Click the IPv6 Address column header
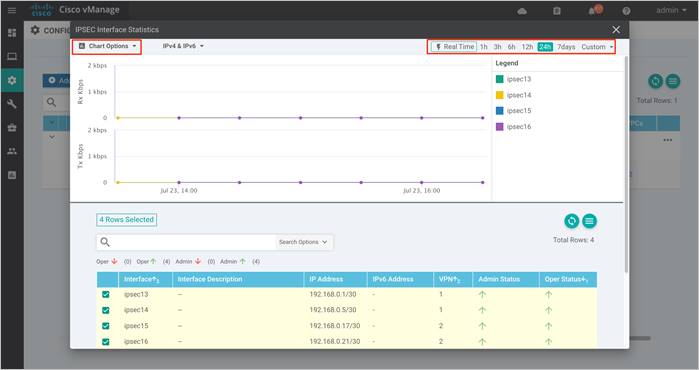Viewport: 699px width, 370px height. [400, 280]
